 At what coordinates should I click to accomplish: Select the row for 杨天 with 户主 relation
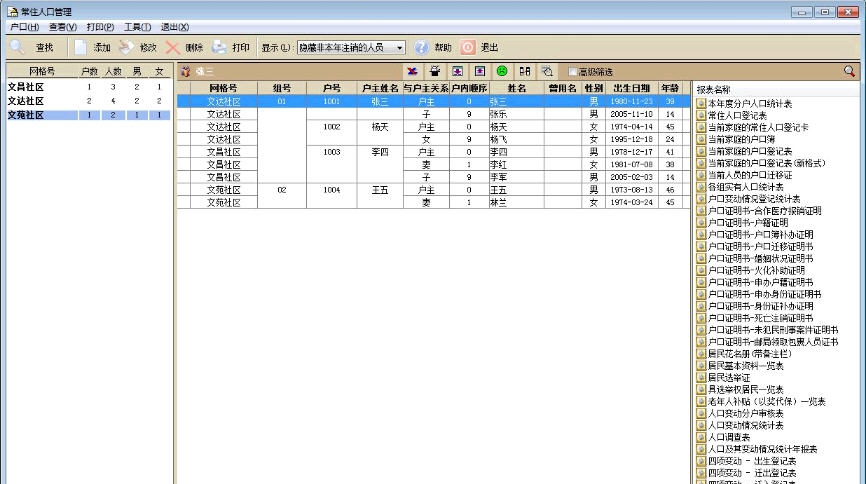click(434, 127)
